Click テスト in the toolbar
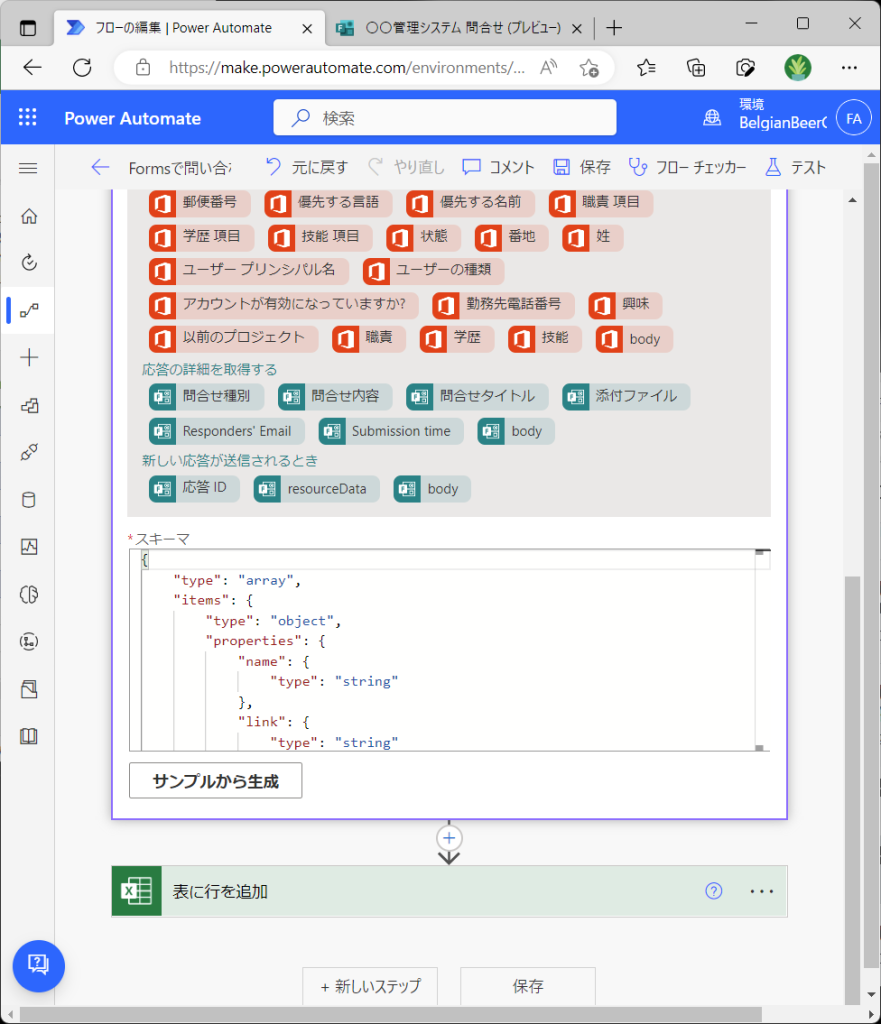 coord(795,167)
